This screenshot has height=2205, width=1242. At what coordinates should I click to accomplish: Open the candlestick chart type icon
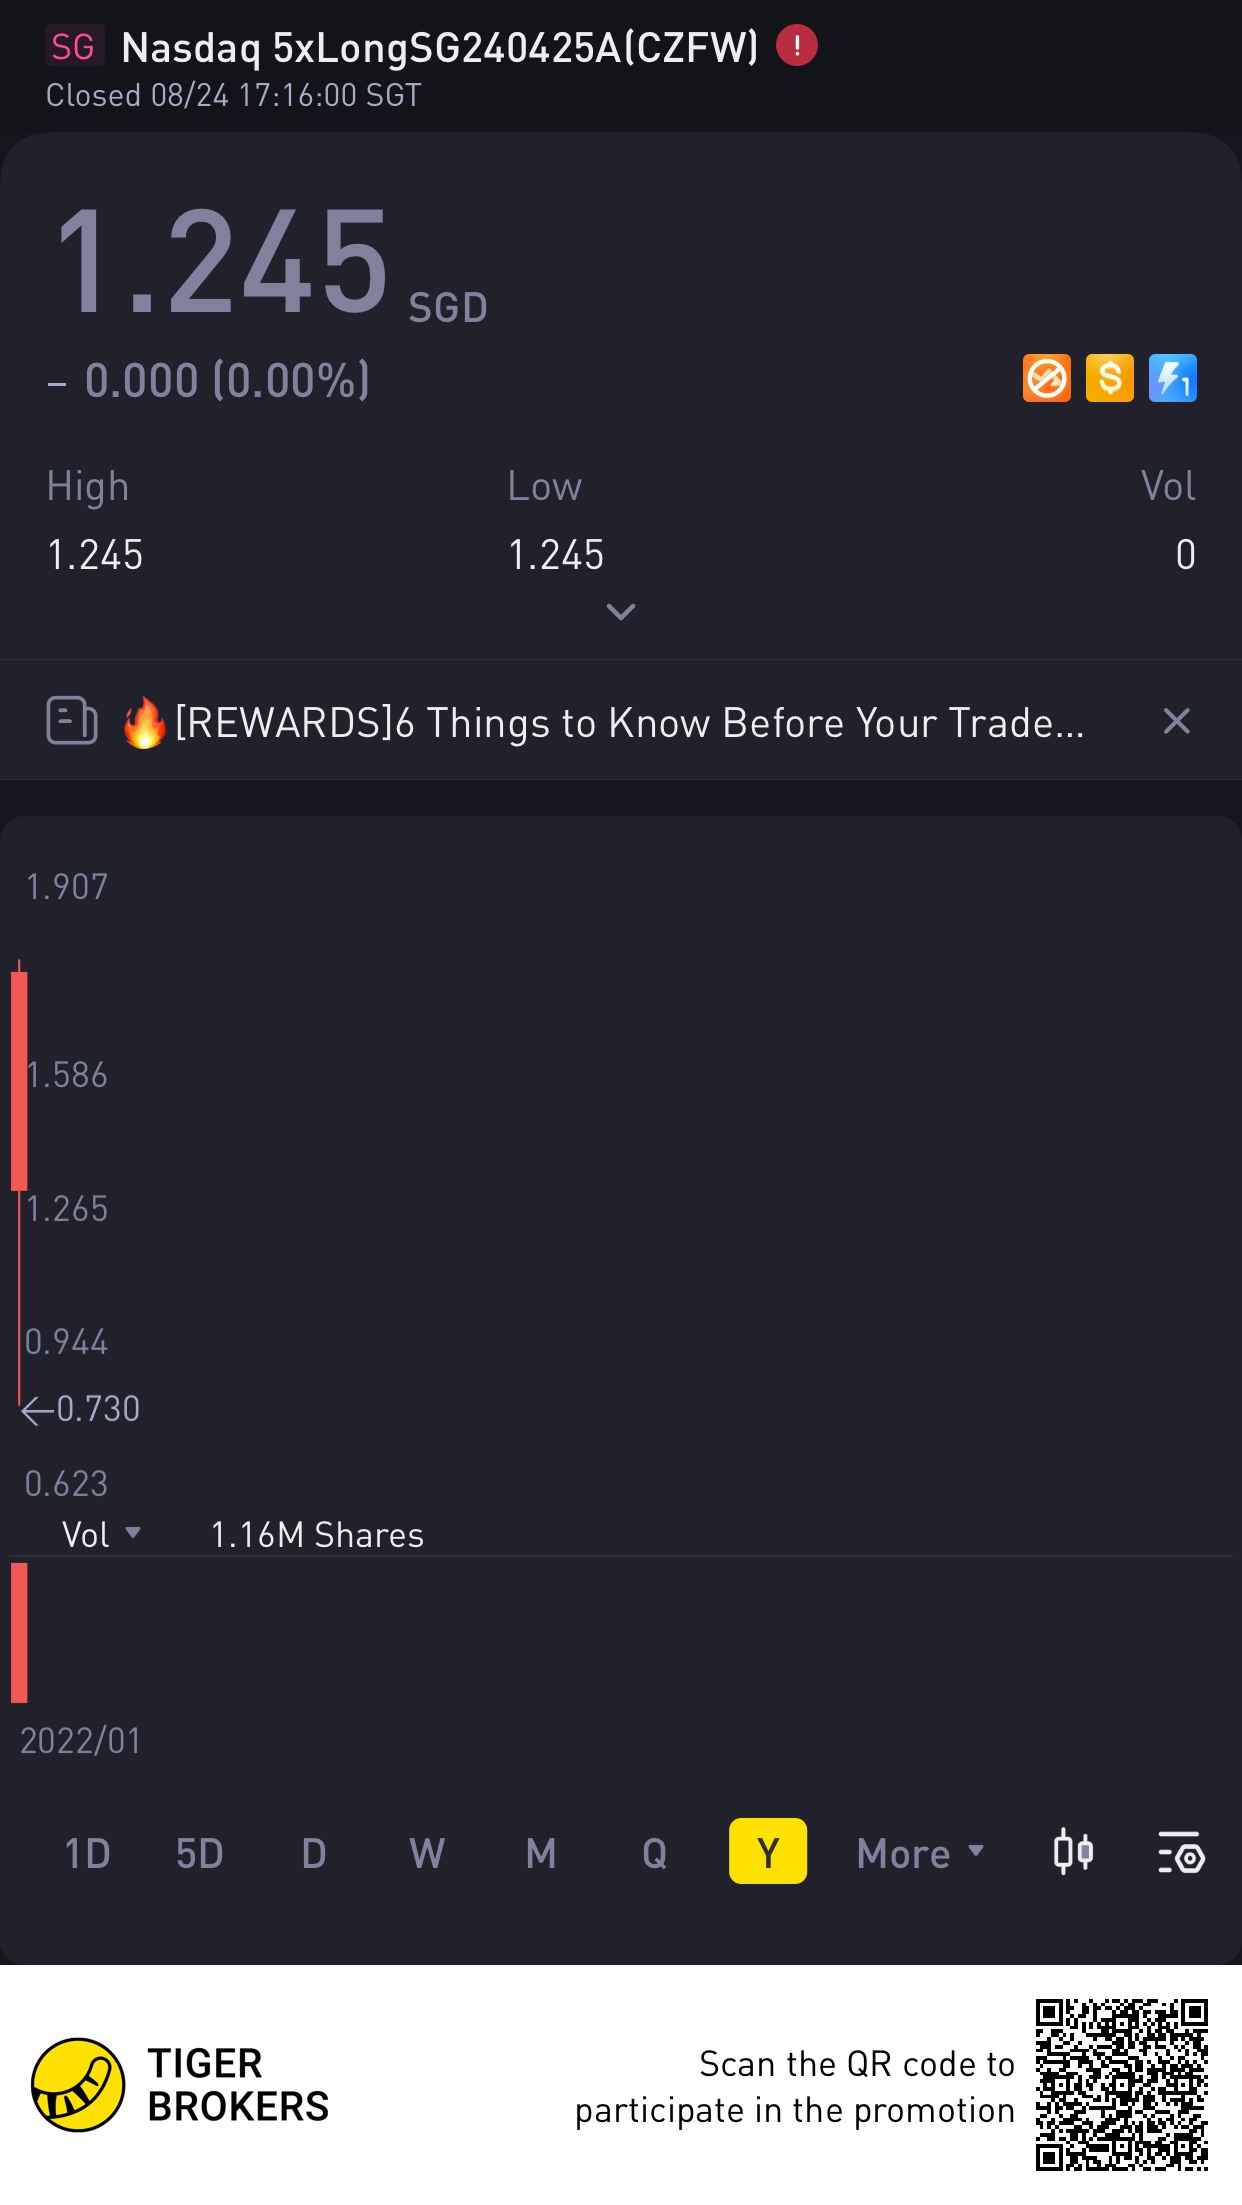coord(1073,1852)
